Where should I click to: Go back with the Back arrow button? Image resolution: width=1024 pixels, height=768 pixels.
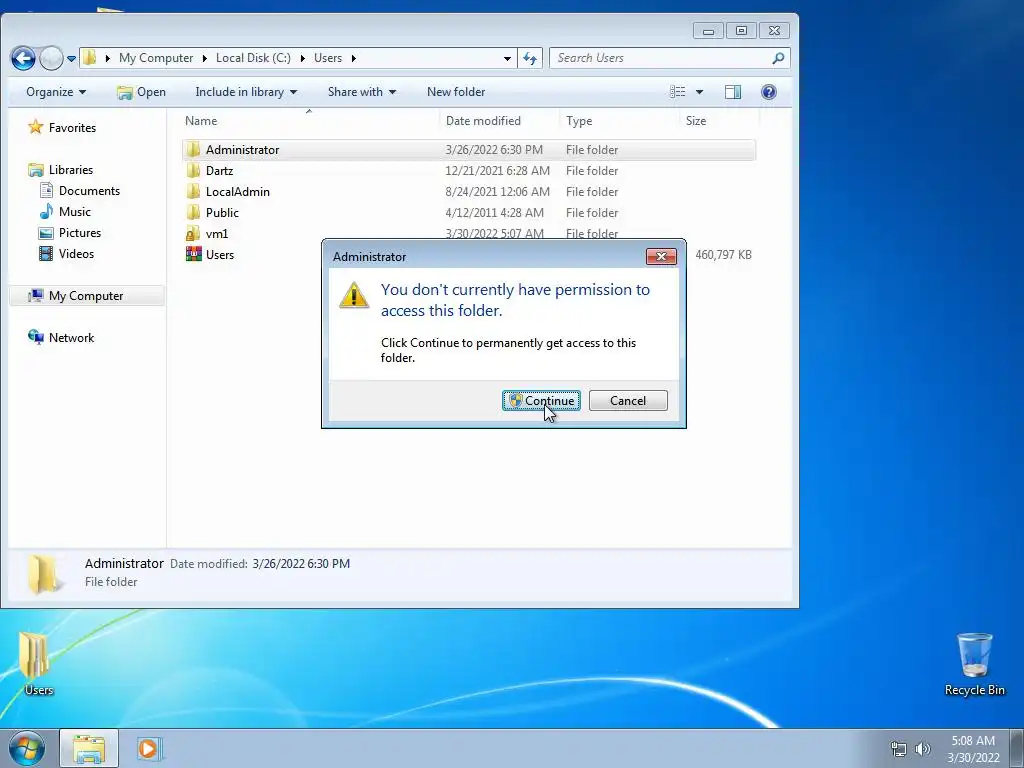tap(23, 58)
